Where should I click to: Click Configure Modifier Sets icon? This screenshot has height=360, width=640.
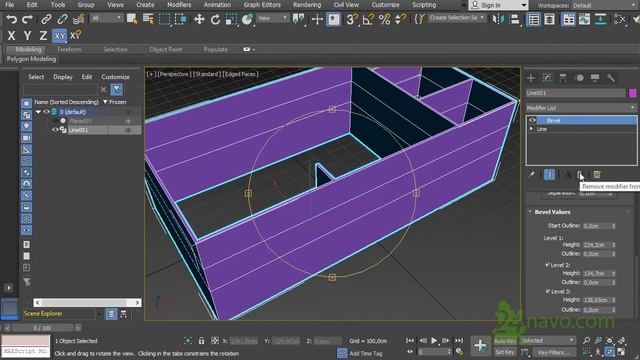pos(597,175)
